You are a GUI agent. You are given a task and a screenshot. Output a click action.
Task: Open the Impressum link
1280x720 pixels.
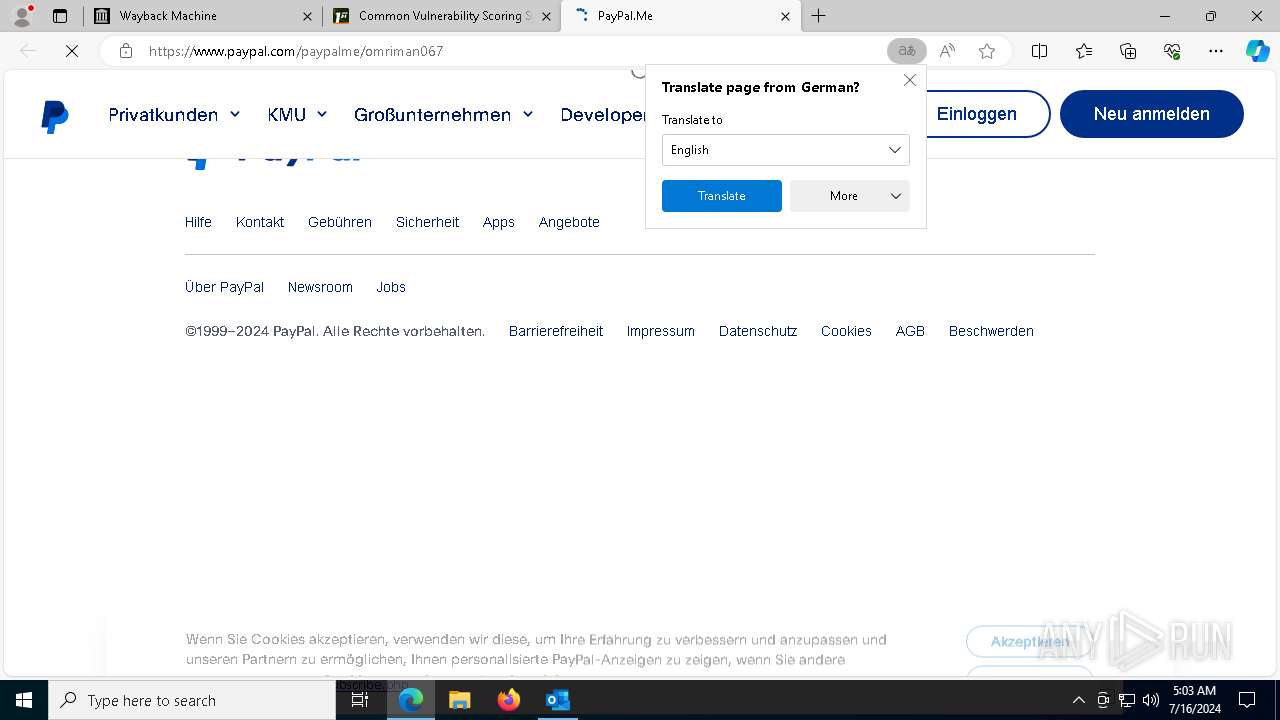click(661, 331)
